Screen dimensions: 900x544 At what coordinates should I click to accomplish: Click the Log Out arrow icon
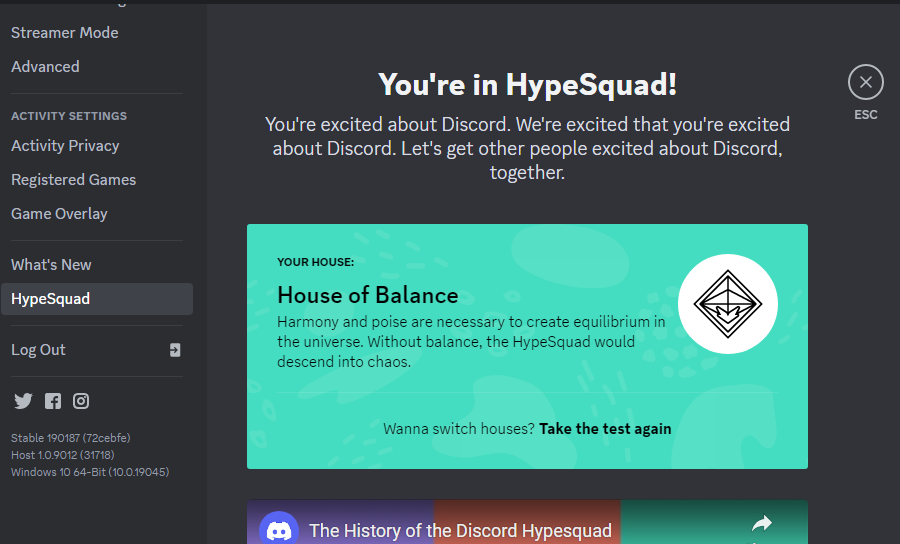pyautogui.click(x=175, y=350)
